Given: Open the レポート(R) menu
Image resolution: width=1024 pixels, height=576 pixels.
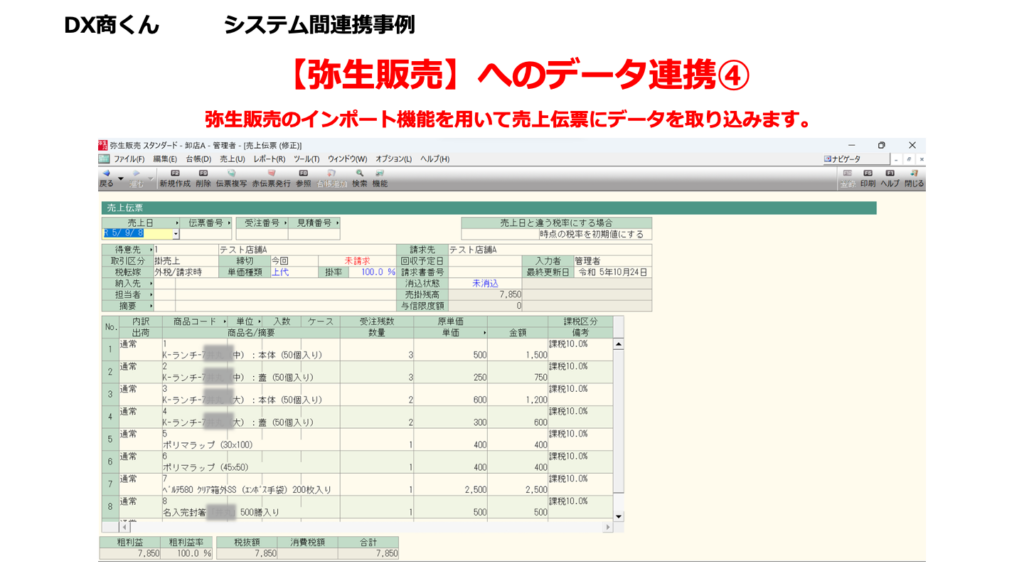Looking at the screenshot, I should pyautogui.click(x=270, y=159).
